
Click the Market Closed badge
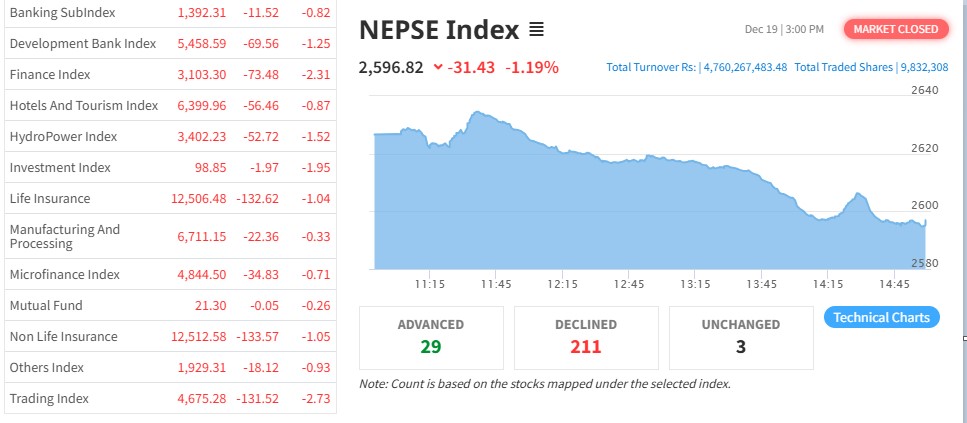[x=895, y=29]
